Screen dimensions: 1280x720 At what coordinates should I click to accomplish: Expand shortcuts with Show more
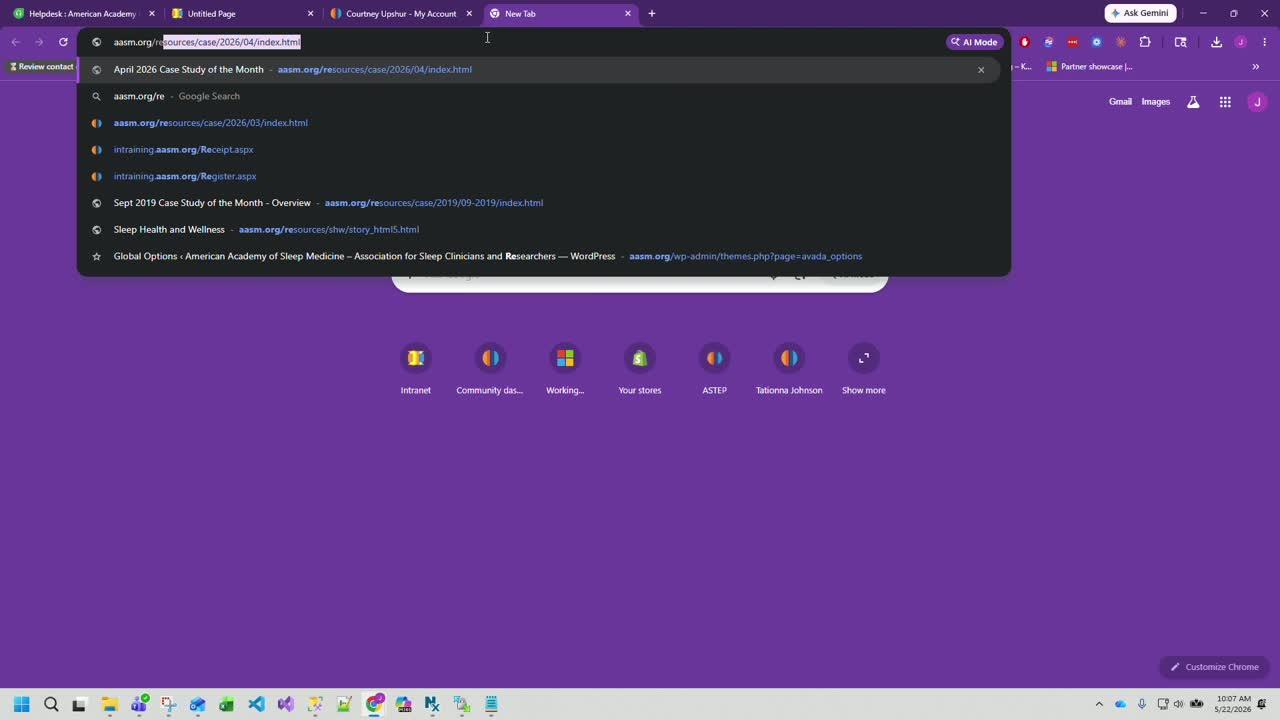(x=864, y=369)
